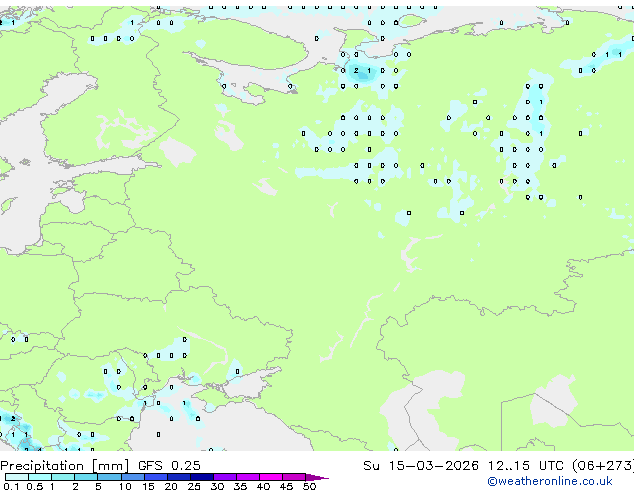634x490 pixels.
Task: Click the blue 10 mm legend swatch
Action: tap(133, 477)
